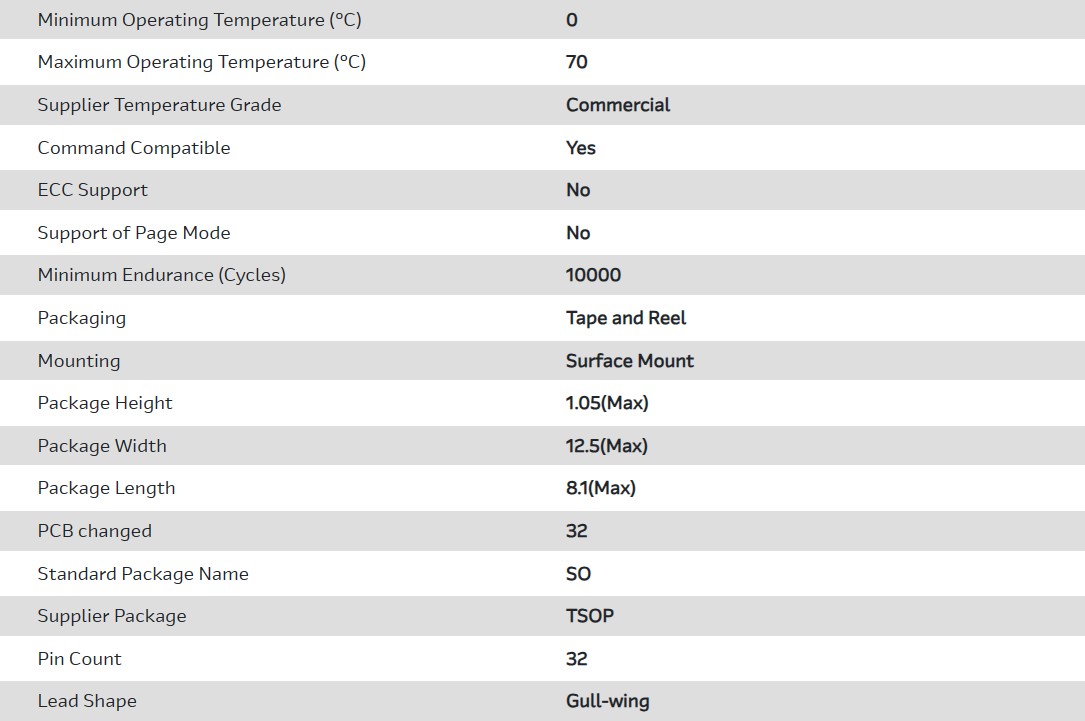1085x721 pixels.
Task: Click the PCB changed label
Action: 94,531
